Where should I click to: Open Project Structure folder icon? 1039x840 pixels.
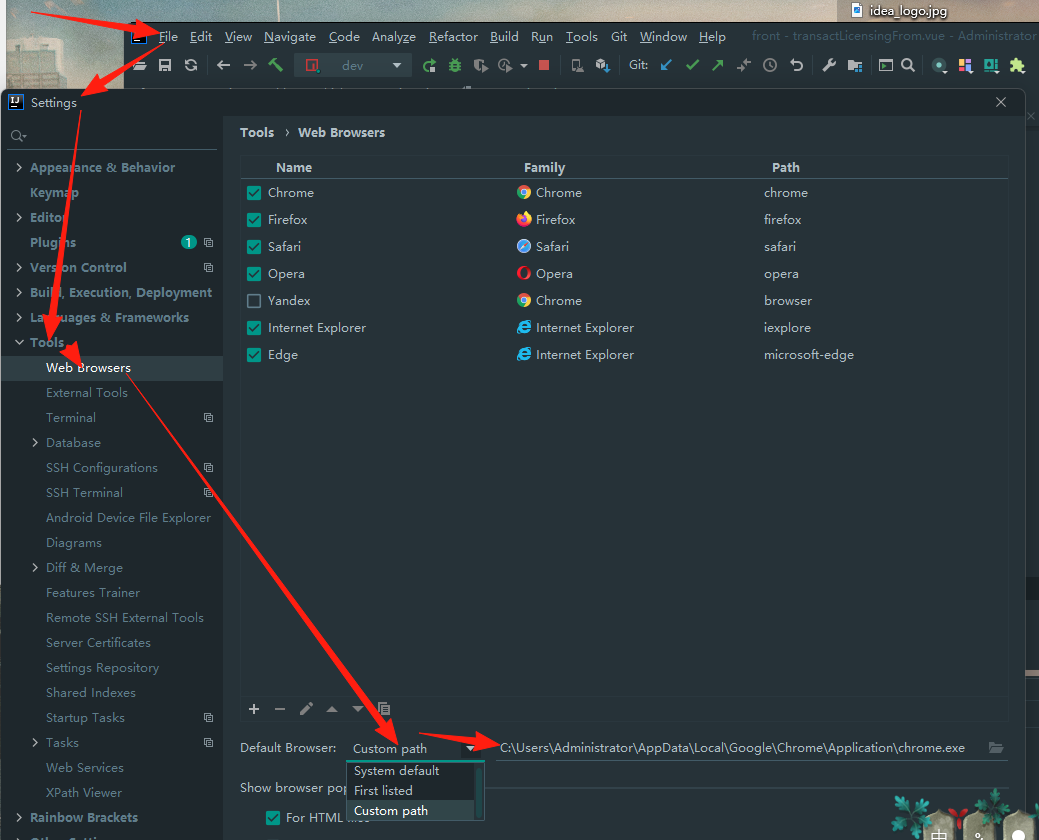pos(855,65)
